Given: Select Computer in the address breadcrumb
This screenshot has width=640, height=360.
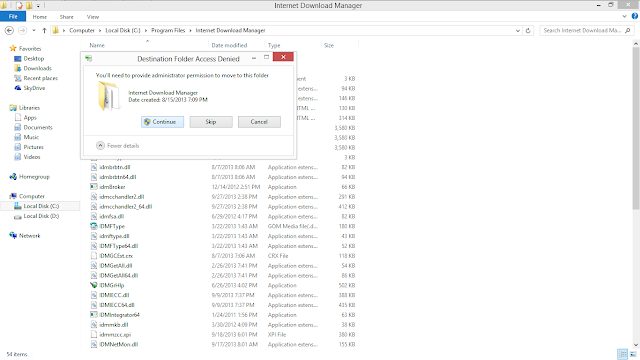Looking at the screenshot, I should [82, 30].
